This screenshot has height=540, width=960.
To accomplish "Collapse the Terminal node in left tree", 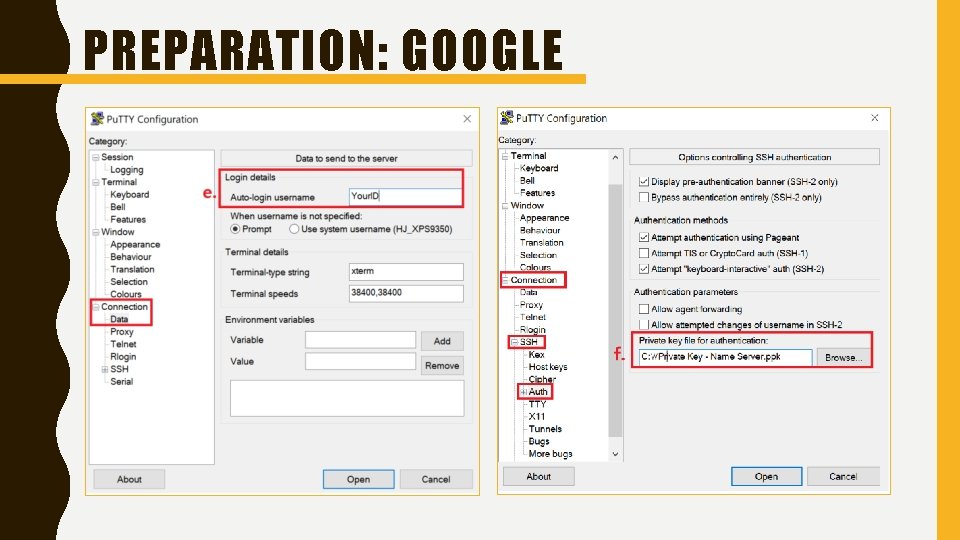I will pyautogui.click(x=96, y=182).
